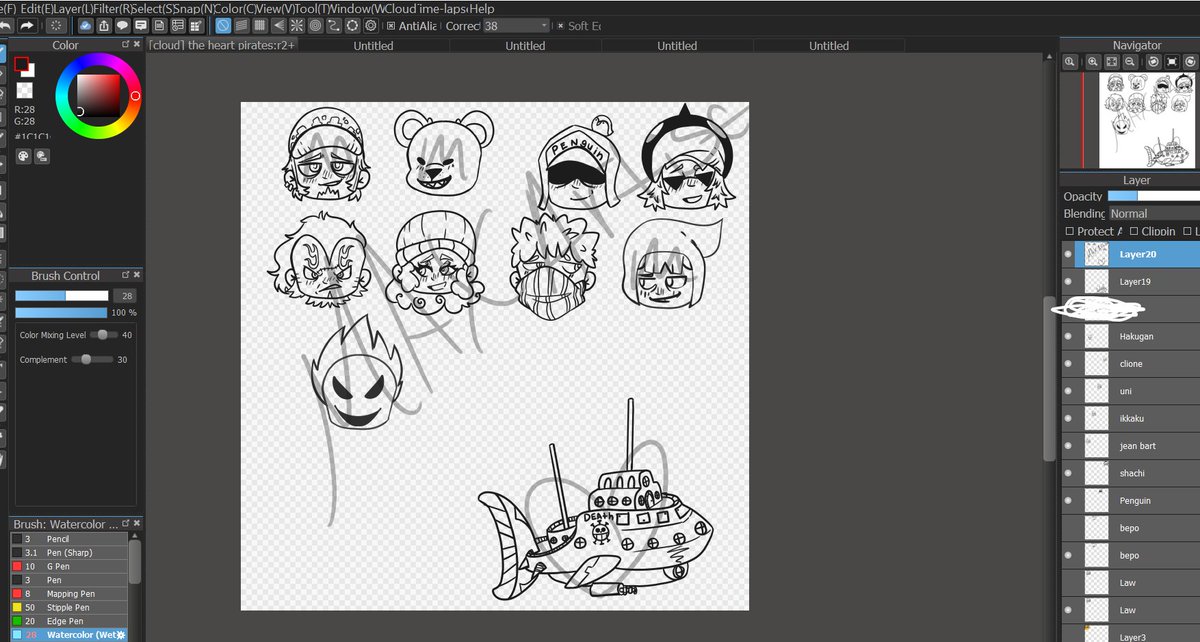Click the brush size slider
Viewport: 1200px width, 642px height.
coord(61,296)
